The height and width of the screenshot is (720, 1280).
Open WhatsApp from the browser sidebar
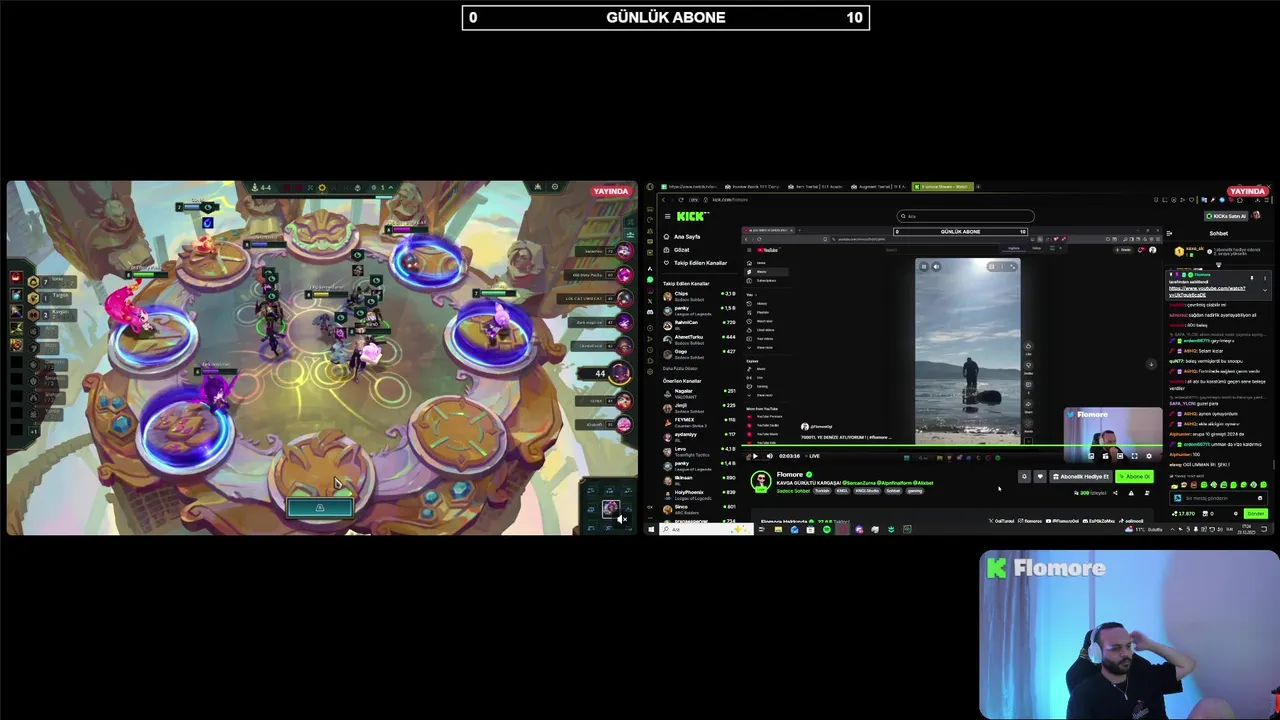pos(650,280)
